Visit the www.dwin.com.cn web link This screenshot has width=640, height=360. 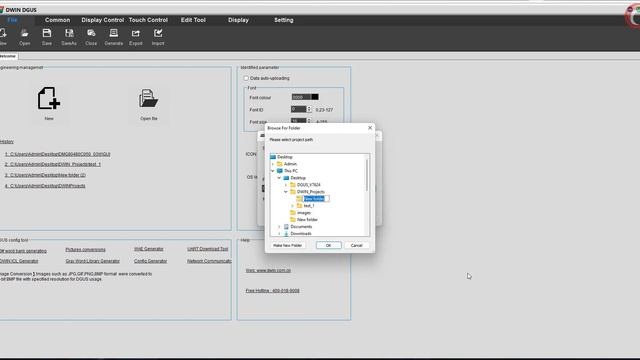click(x=268, y=271)
